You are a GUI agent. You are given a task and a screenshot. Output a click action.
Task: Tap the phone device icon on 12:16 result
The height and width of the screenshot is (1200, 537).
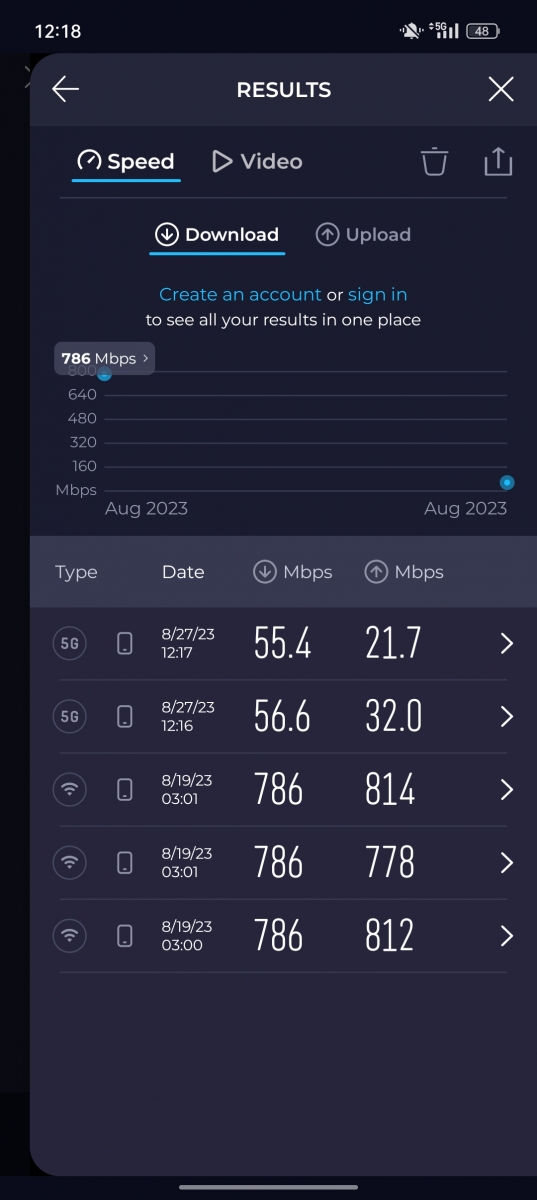click(124, 717)
